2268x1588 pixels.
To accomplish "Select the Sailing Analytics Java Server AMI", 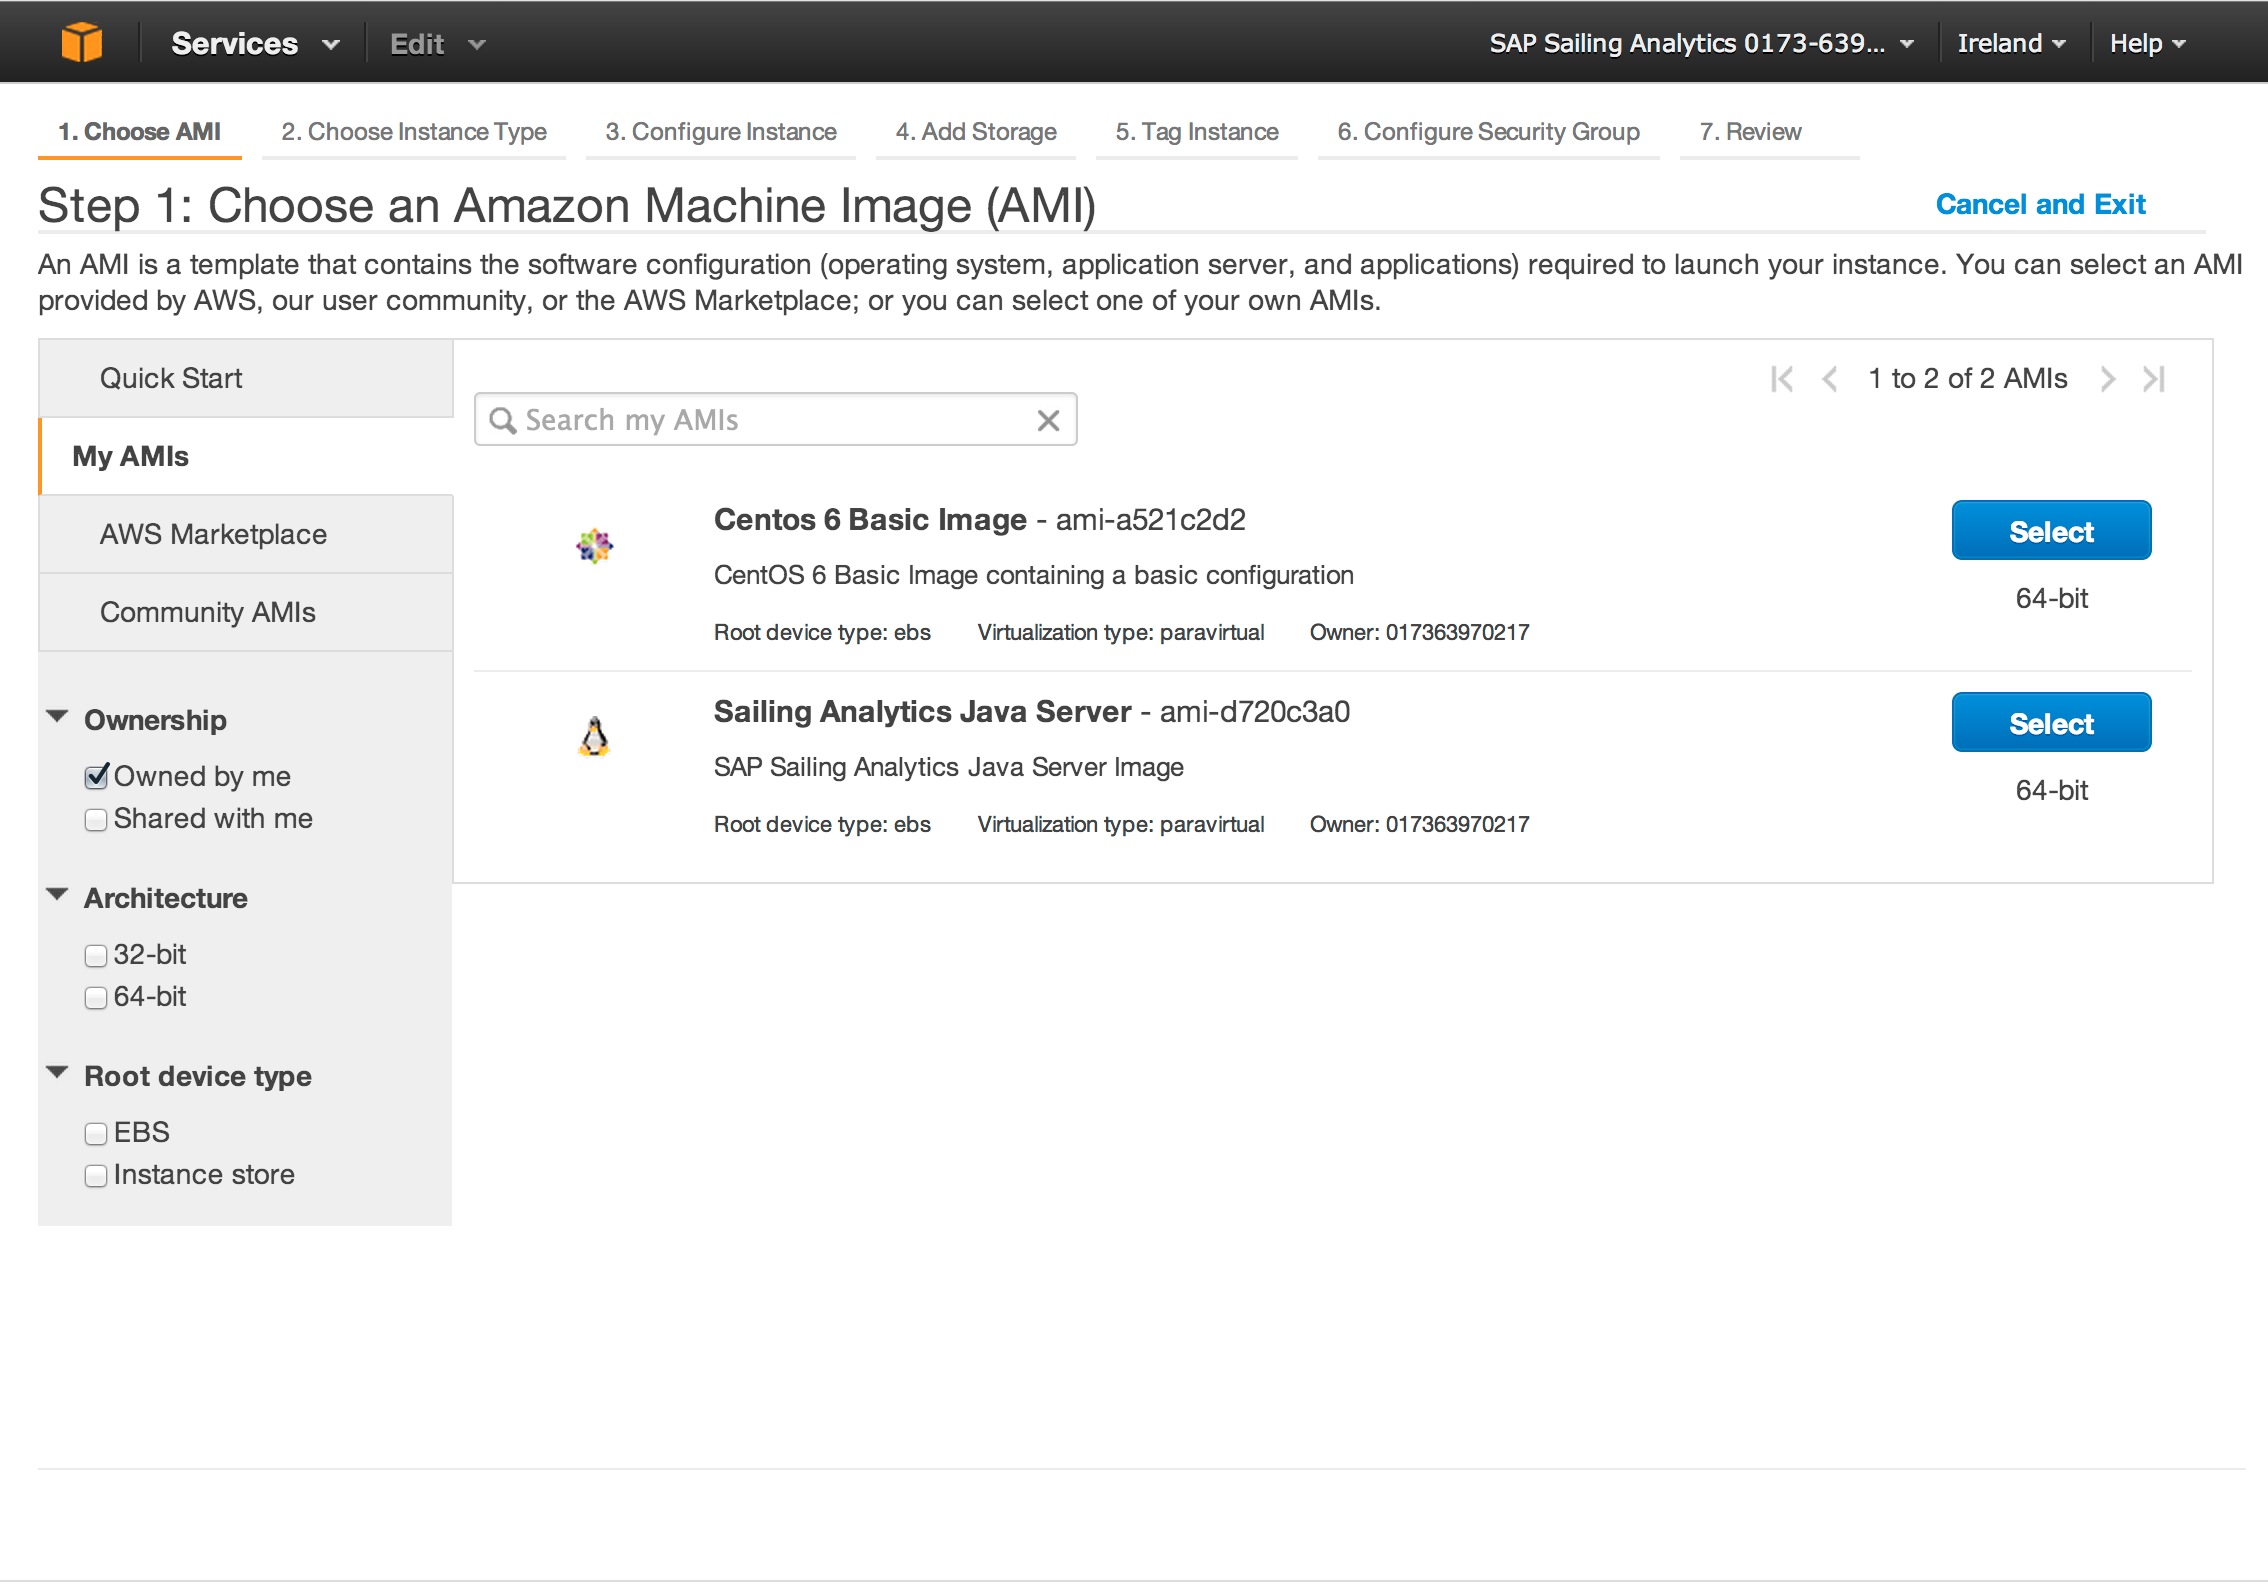I will click(x=2050, y=723).
